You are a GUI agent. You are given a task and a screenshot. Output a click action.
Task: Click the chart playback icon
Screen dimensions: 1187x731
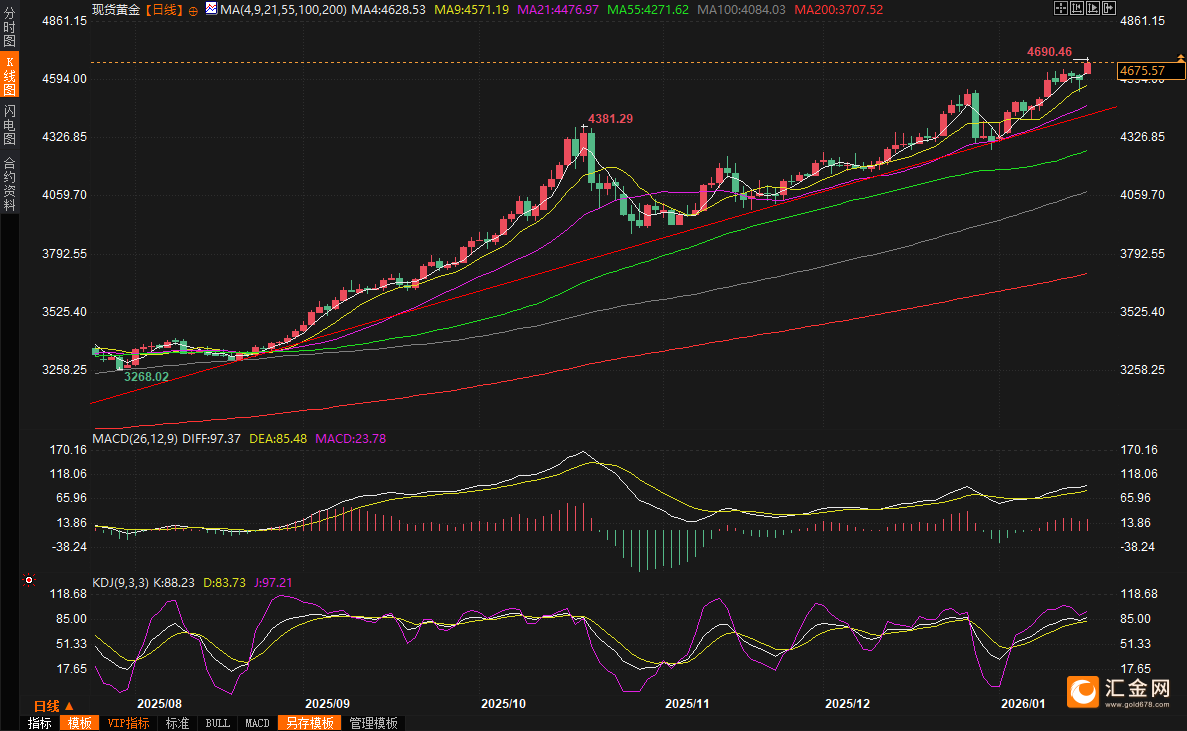pos(1093,9)
